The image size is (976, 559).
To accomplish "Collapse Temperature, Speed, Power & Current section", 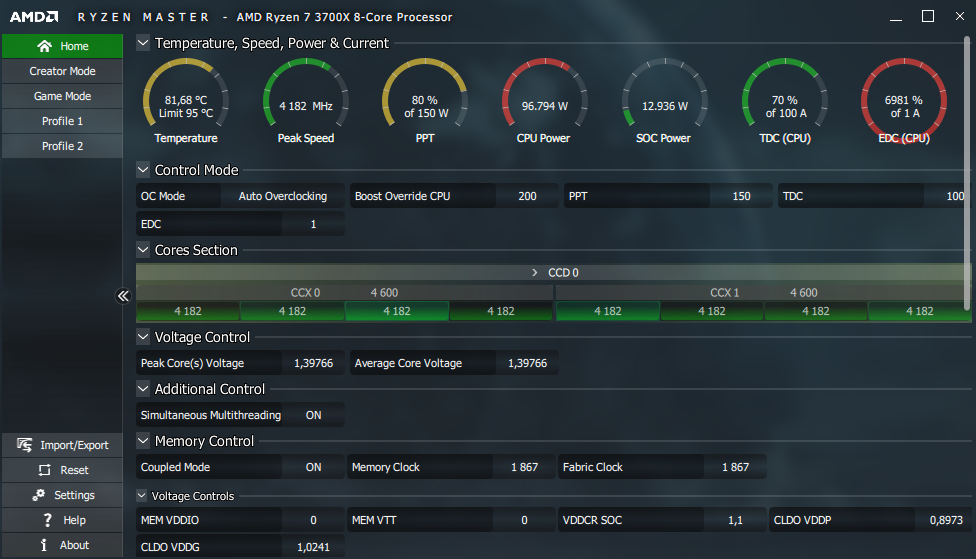I will [x=143, y=43].
